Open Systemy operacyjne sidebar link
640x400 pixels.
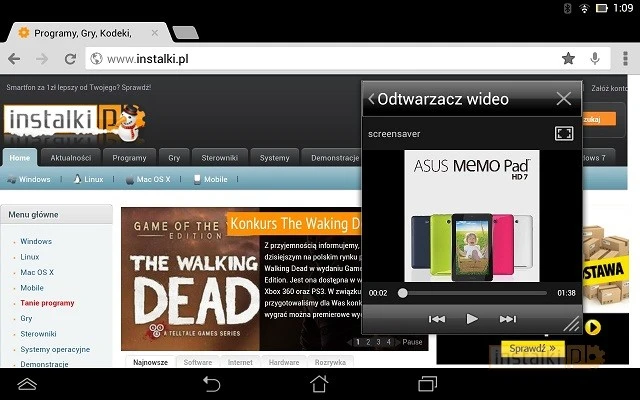55,349
